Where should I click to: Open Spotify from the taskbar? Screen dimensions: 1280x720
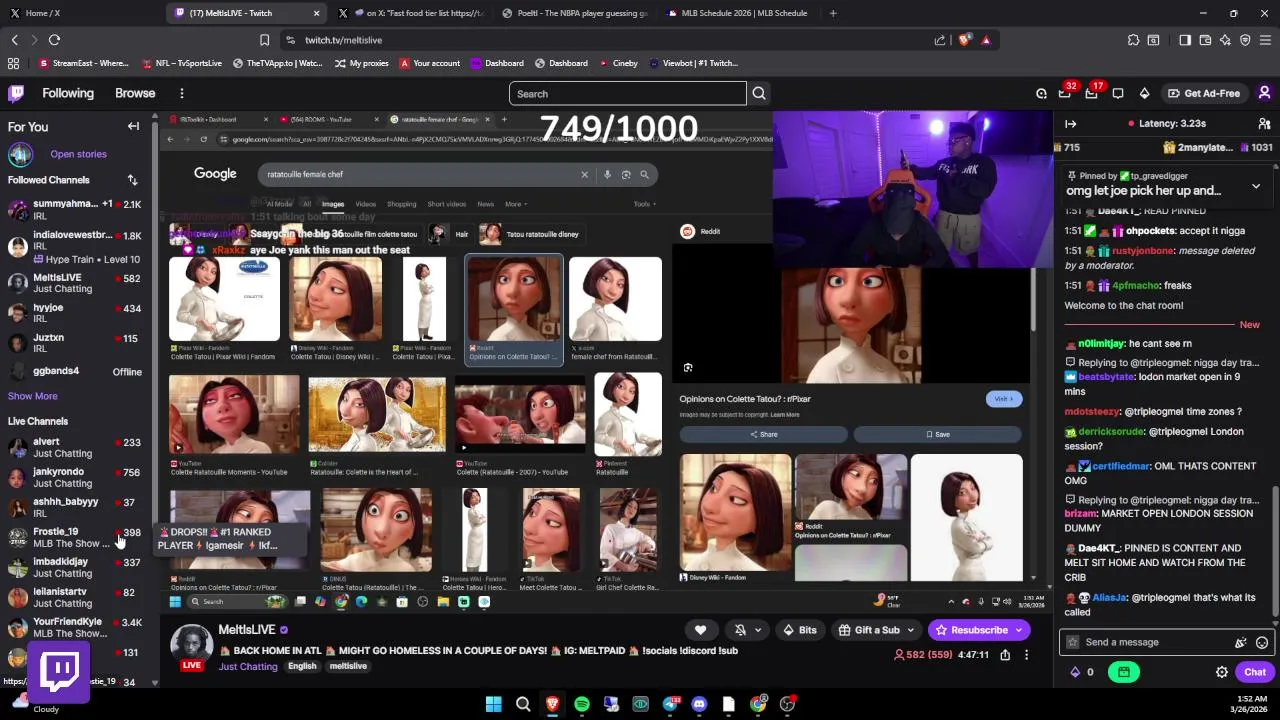click(x=582, y=704)
